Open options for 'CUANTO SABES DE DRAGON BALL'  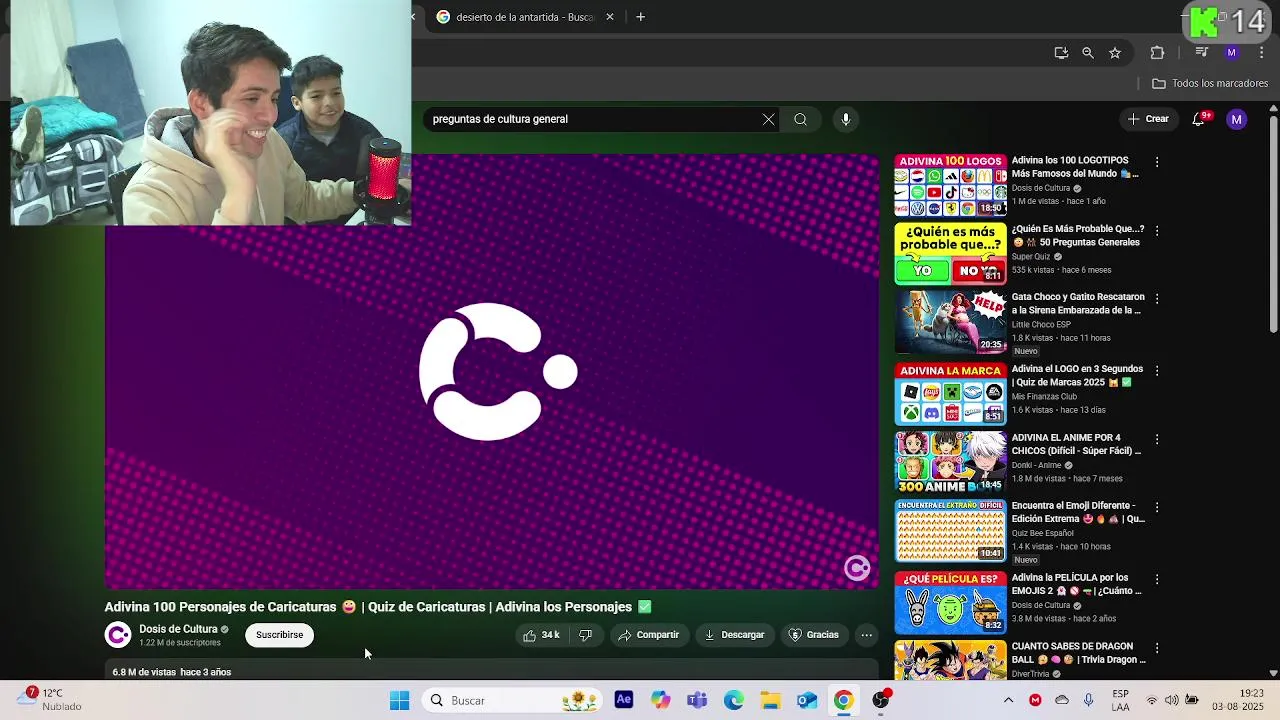1157,647
